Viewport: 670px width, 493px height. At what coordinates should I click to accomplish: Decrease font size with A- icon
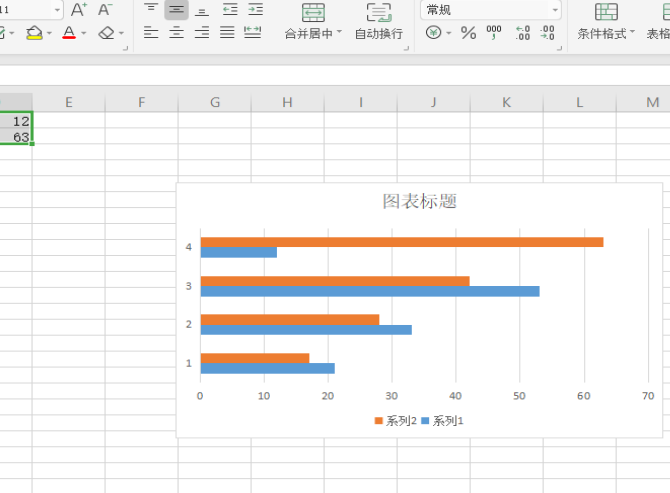[105, 9]
